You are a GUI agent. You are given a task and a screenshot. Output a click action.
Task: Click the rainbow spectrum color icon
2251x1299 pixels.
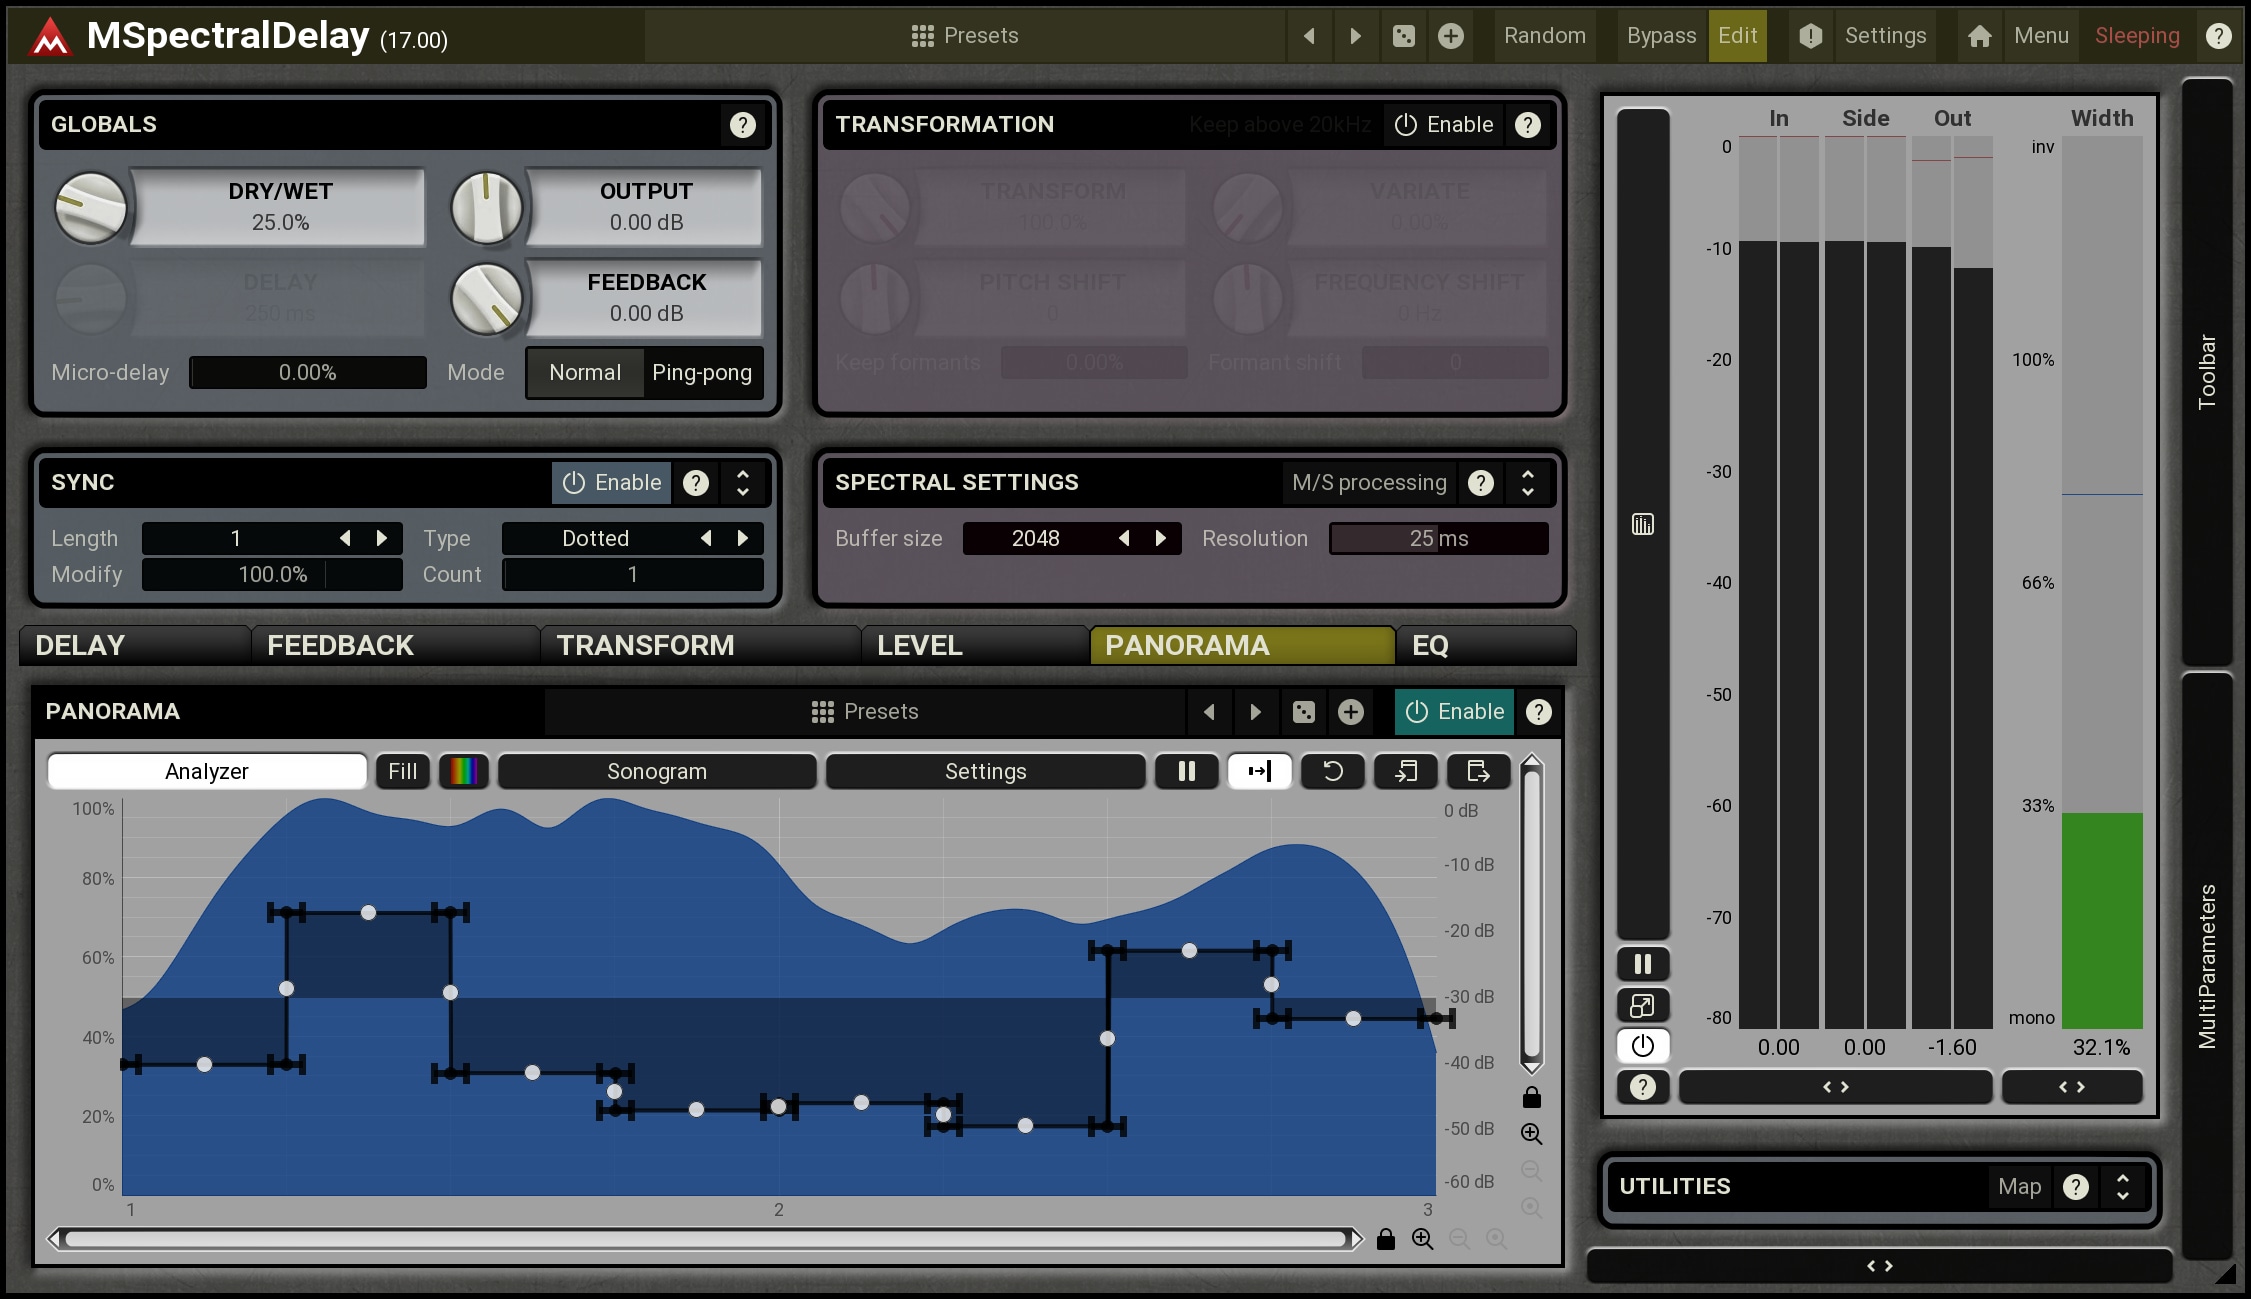tap(464, 771)
